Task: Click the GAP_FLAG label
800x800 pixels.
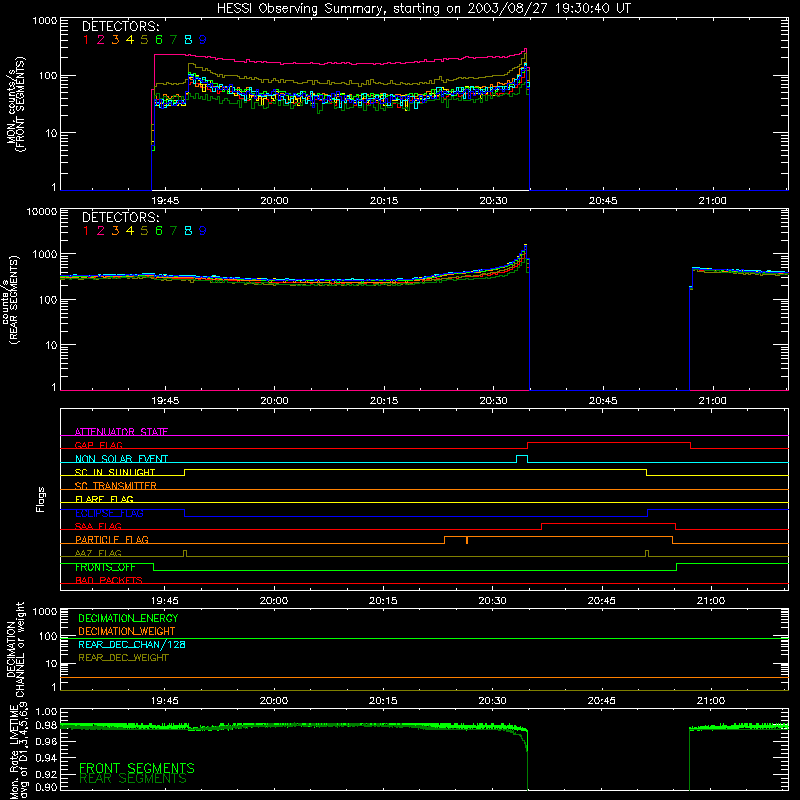Action: 98,445
